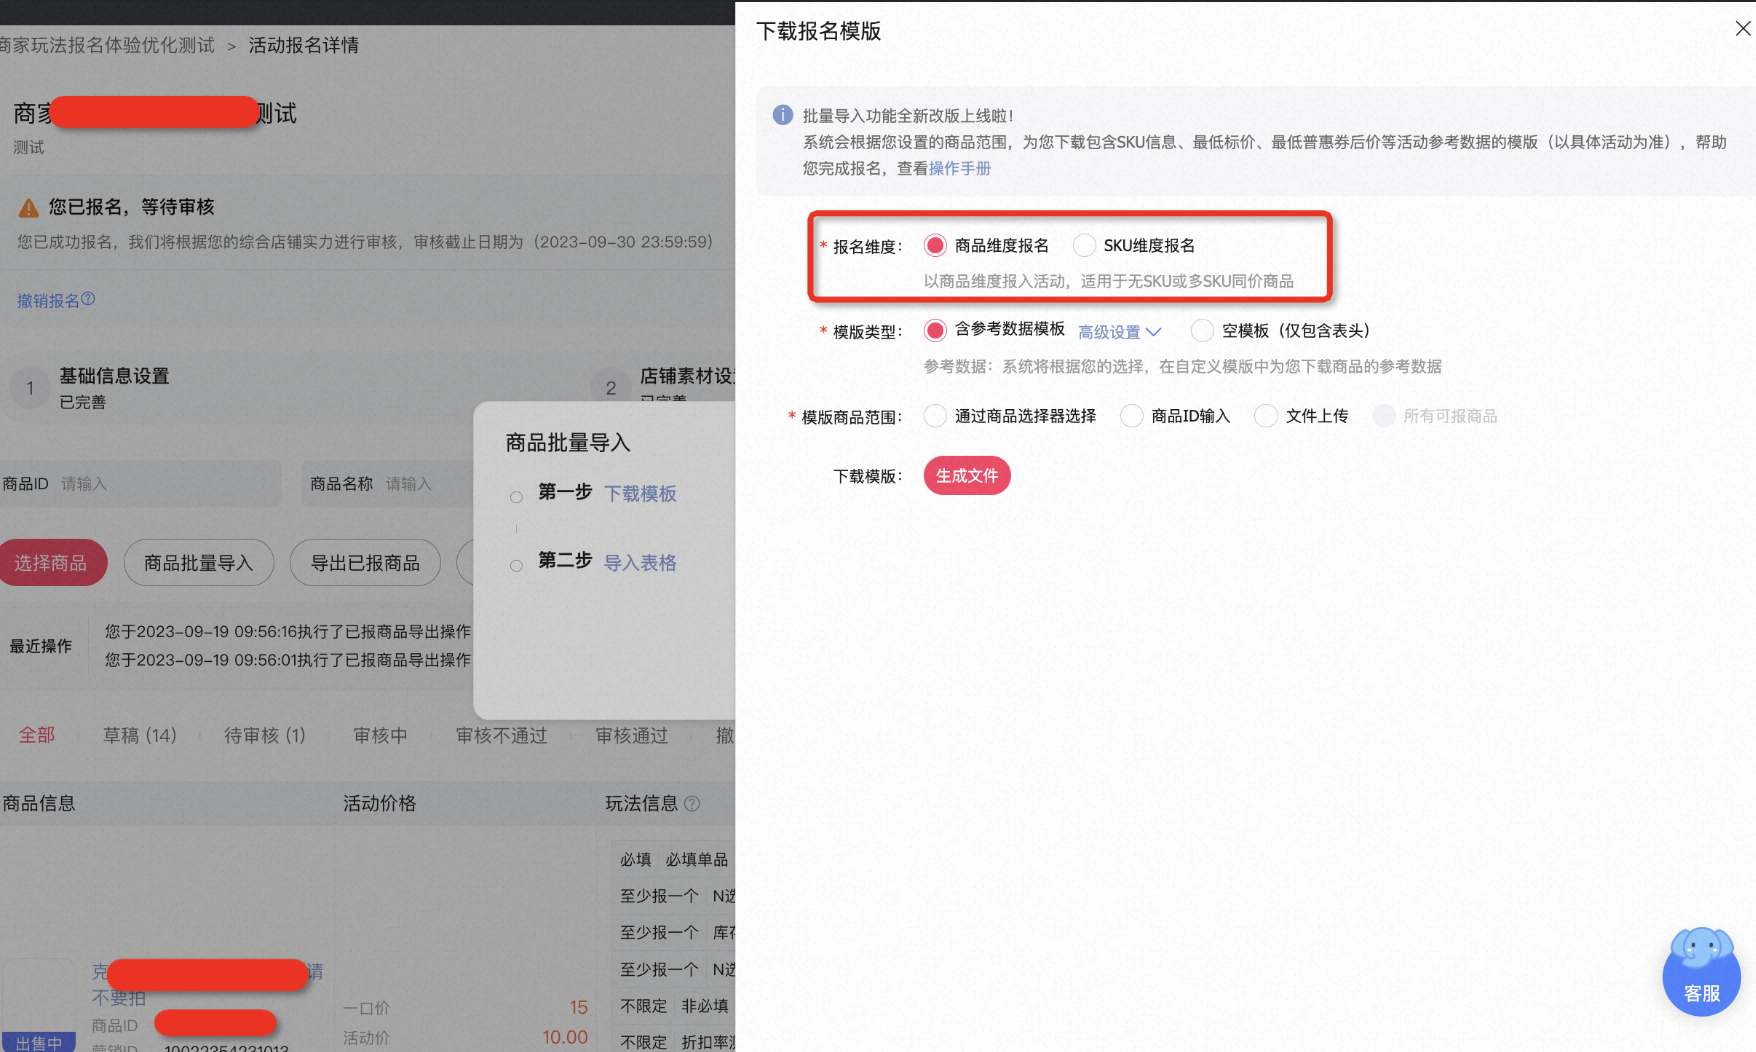Choose 含参考数据模板 radio option
Screen dimensions: 1756x1052
(935, 330)
